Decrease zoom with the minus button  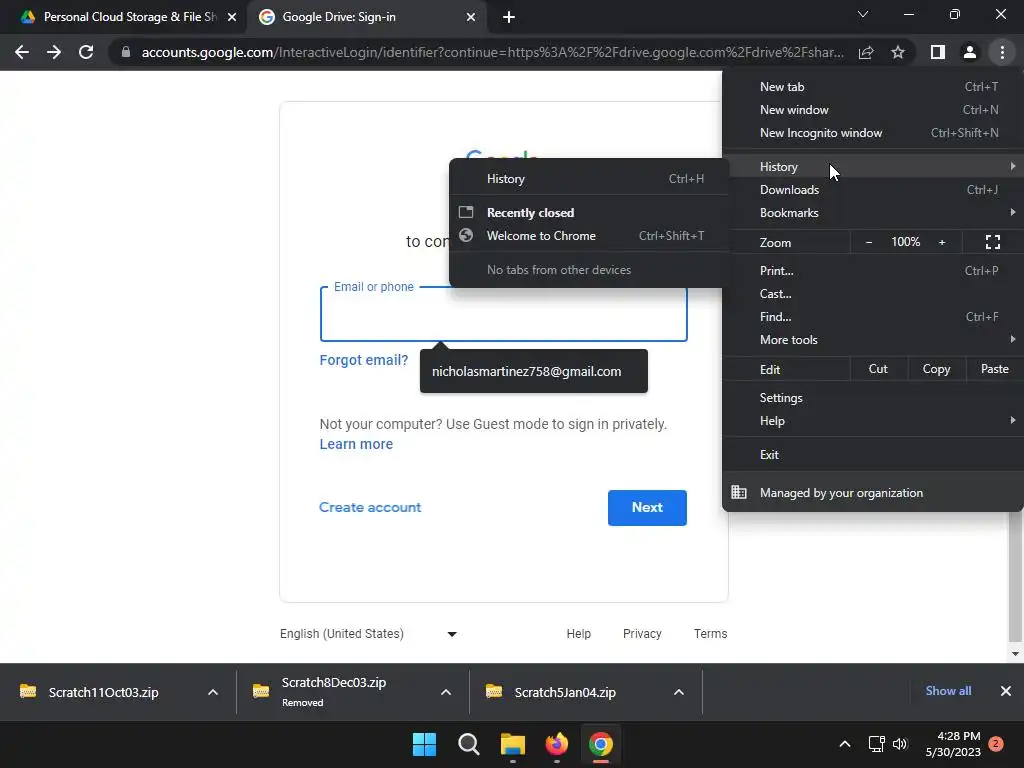(869, 242)
